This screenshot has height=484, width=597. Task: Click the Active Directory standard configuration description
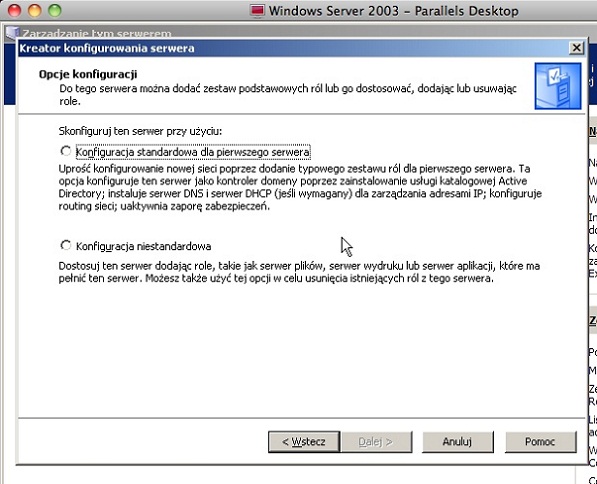tap(300, 187)
